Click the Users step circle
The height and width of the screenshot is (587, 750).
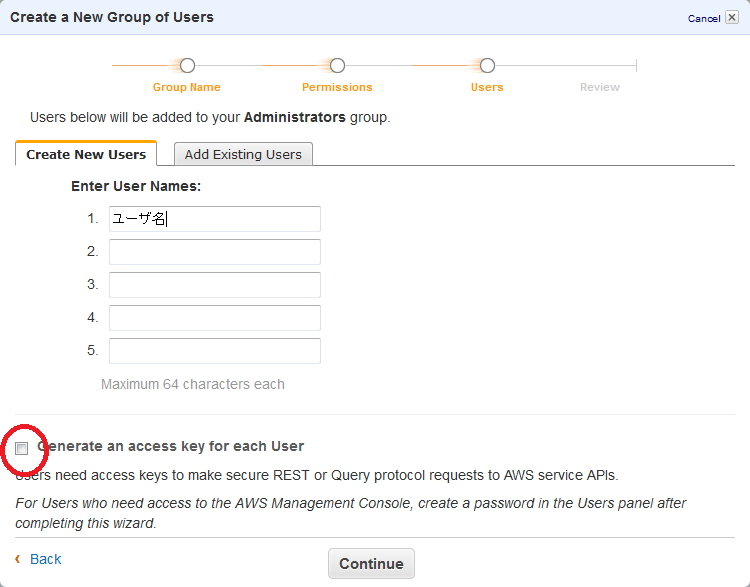pos(487,66)
